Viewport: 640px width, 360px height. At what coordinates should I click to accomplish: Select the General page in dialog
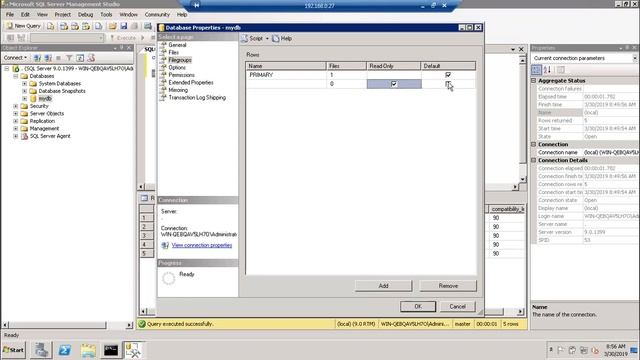coord(177,45)
